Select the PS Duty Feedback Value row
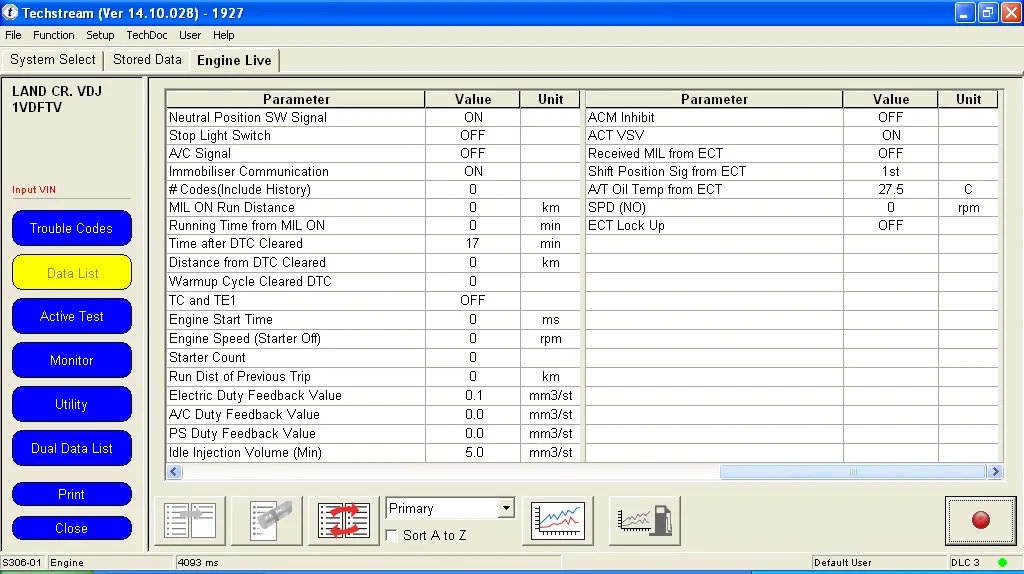 click(x=374, y=434)
